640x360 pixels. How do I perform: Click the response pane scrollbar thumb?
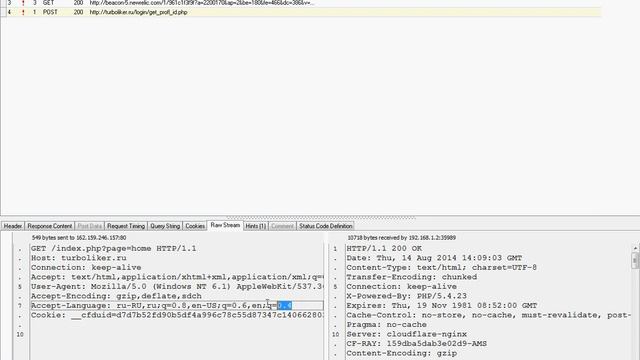coord(636,260)
